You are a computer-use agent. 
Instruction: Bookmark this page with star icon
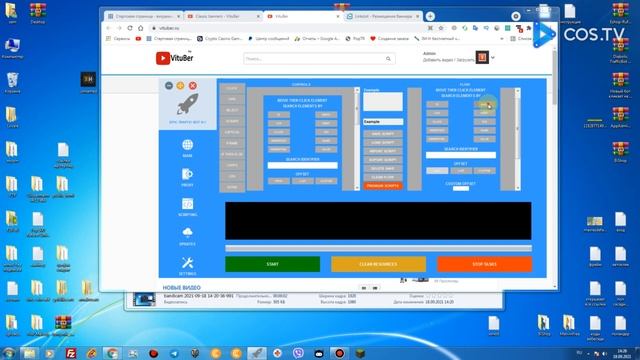tap(441, 28)
